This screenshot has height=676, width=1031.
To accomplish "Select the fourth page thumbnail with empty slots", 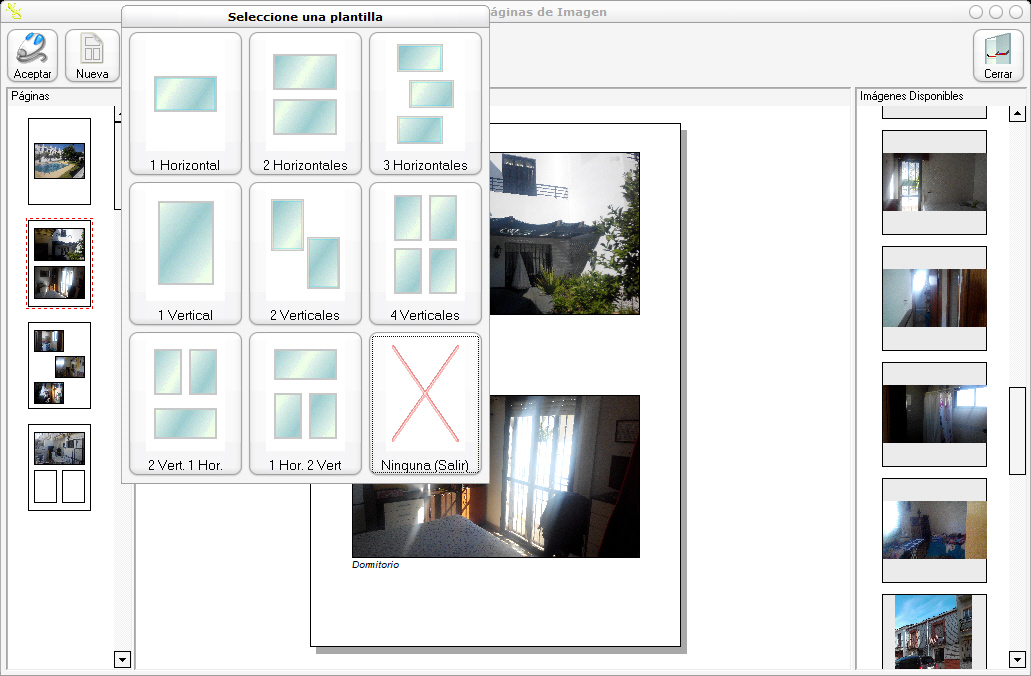I will (59, 467).
